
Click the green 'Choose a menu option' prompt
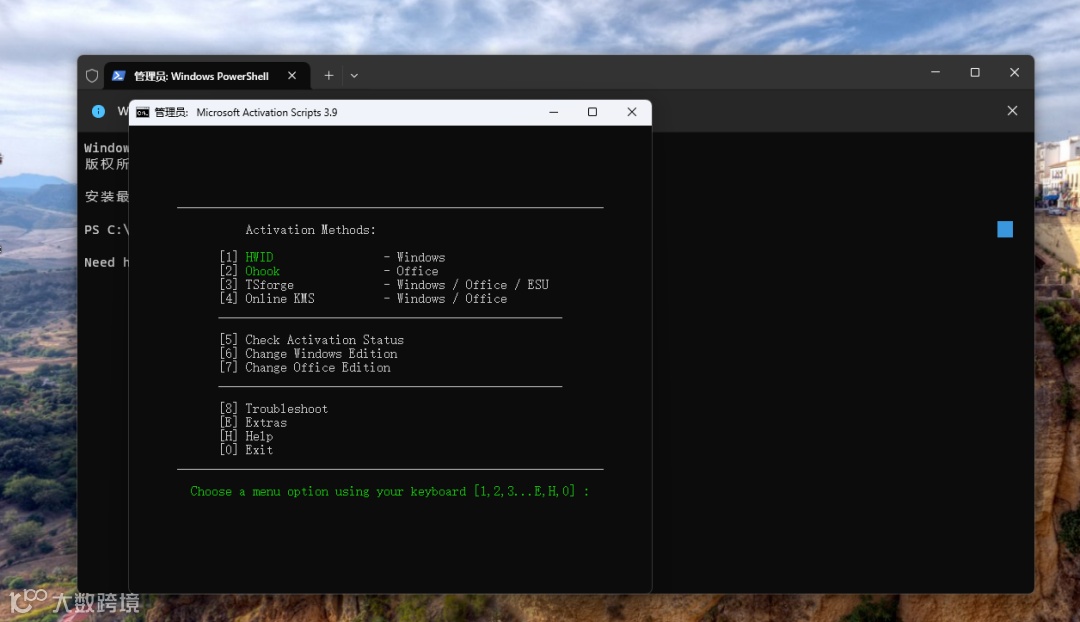pos(389,491)
